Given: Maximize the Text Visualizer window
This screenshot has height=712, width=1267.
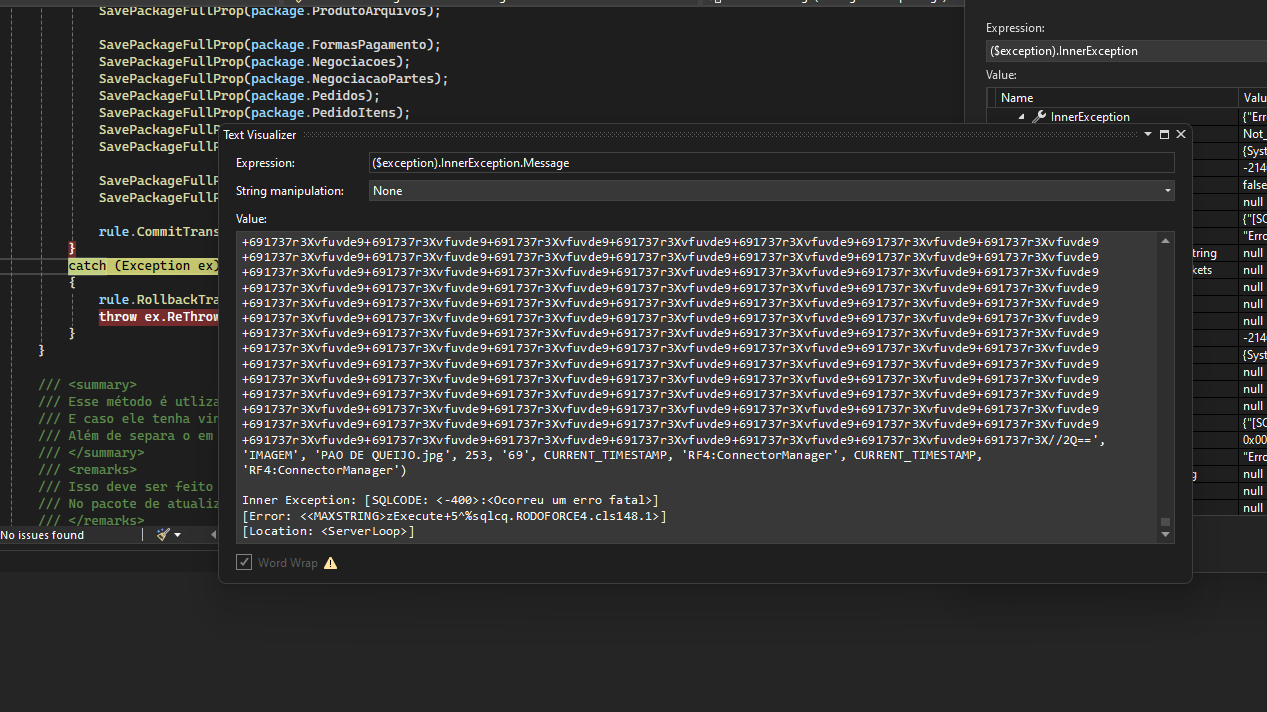Looking at the screenshot, I should point(1164,134).
